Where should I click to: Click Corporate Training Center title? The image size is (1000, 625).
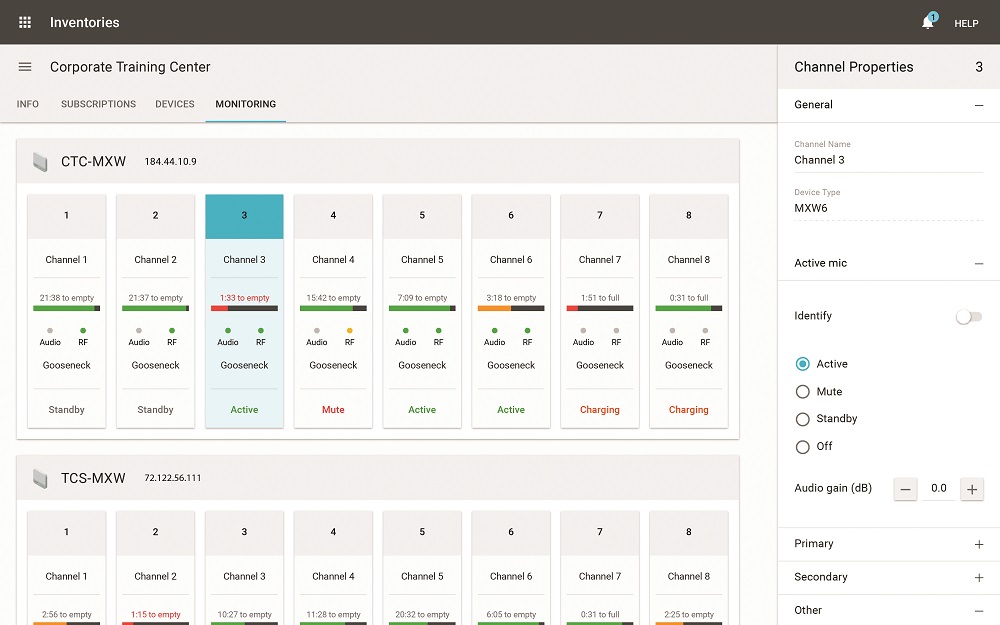[x=130, y=67]
